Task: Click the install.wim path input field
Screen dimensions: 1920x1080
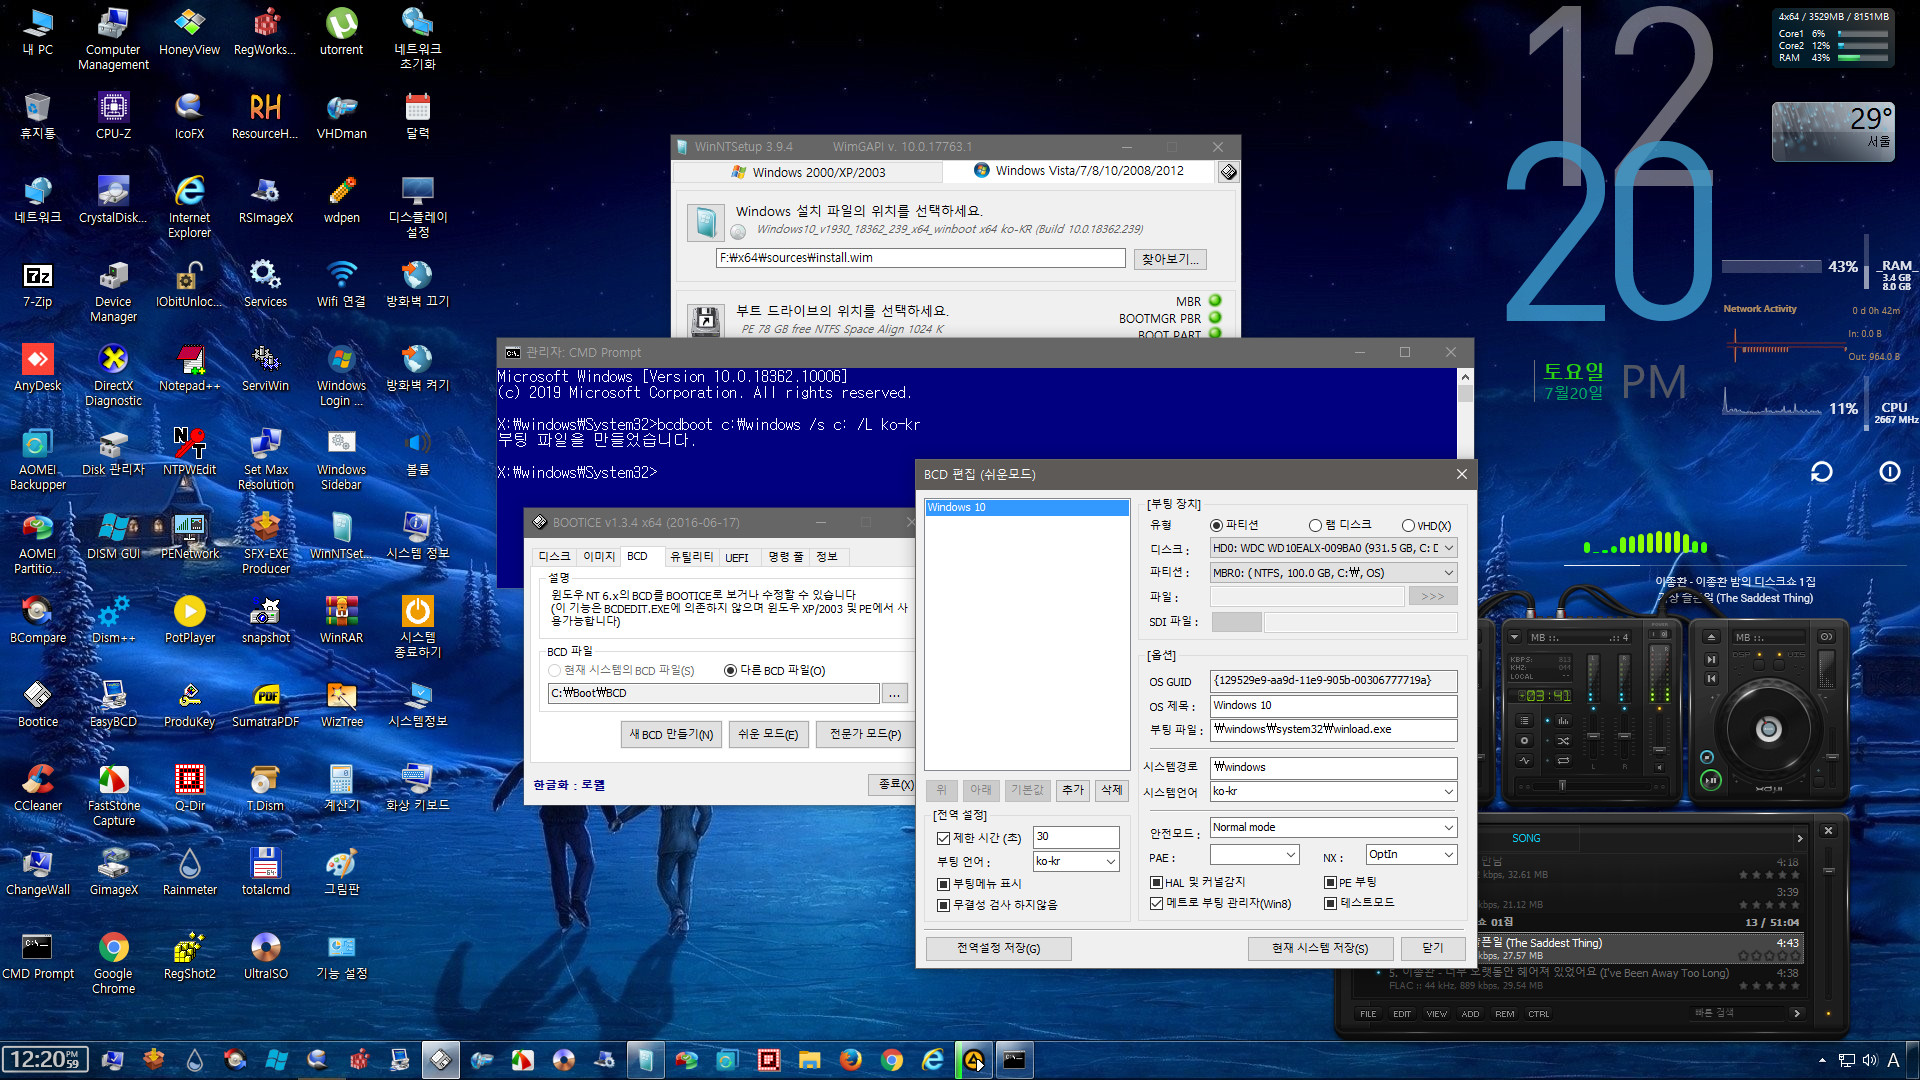Action: click(920, 258)
